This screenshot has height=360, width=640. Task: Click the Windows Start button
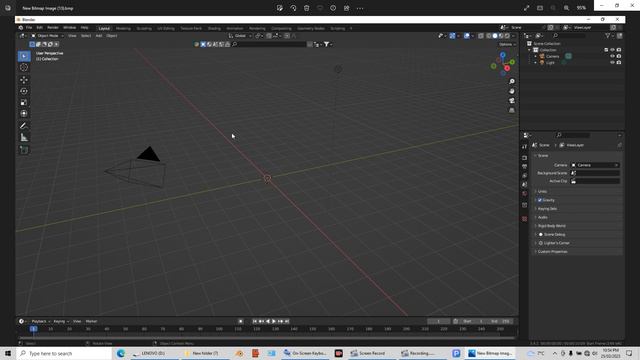[8, 353]
